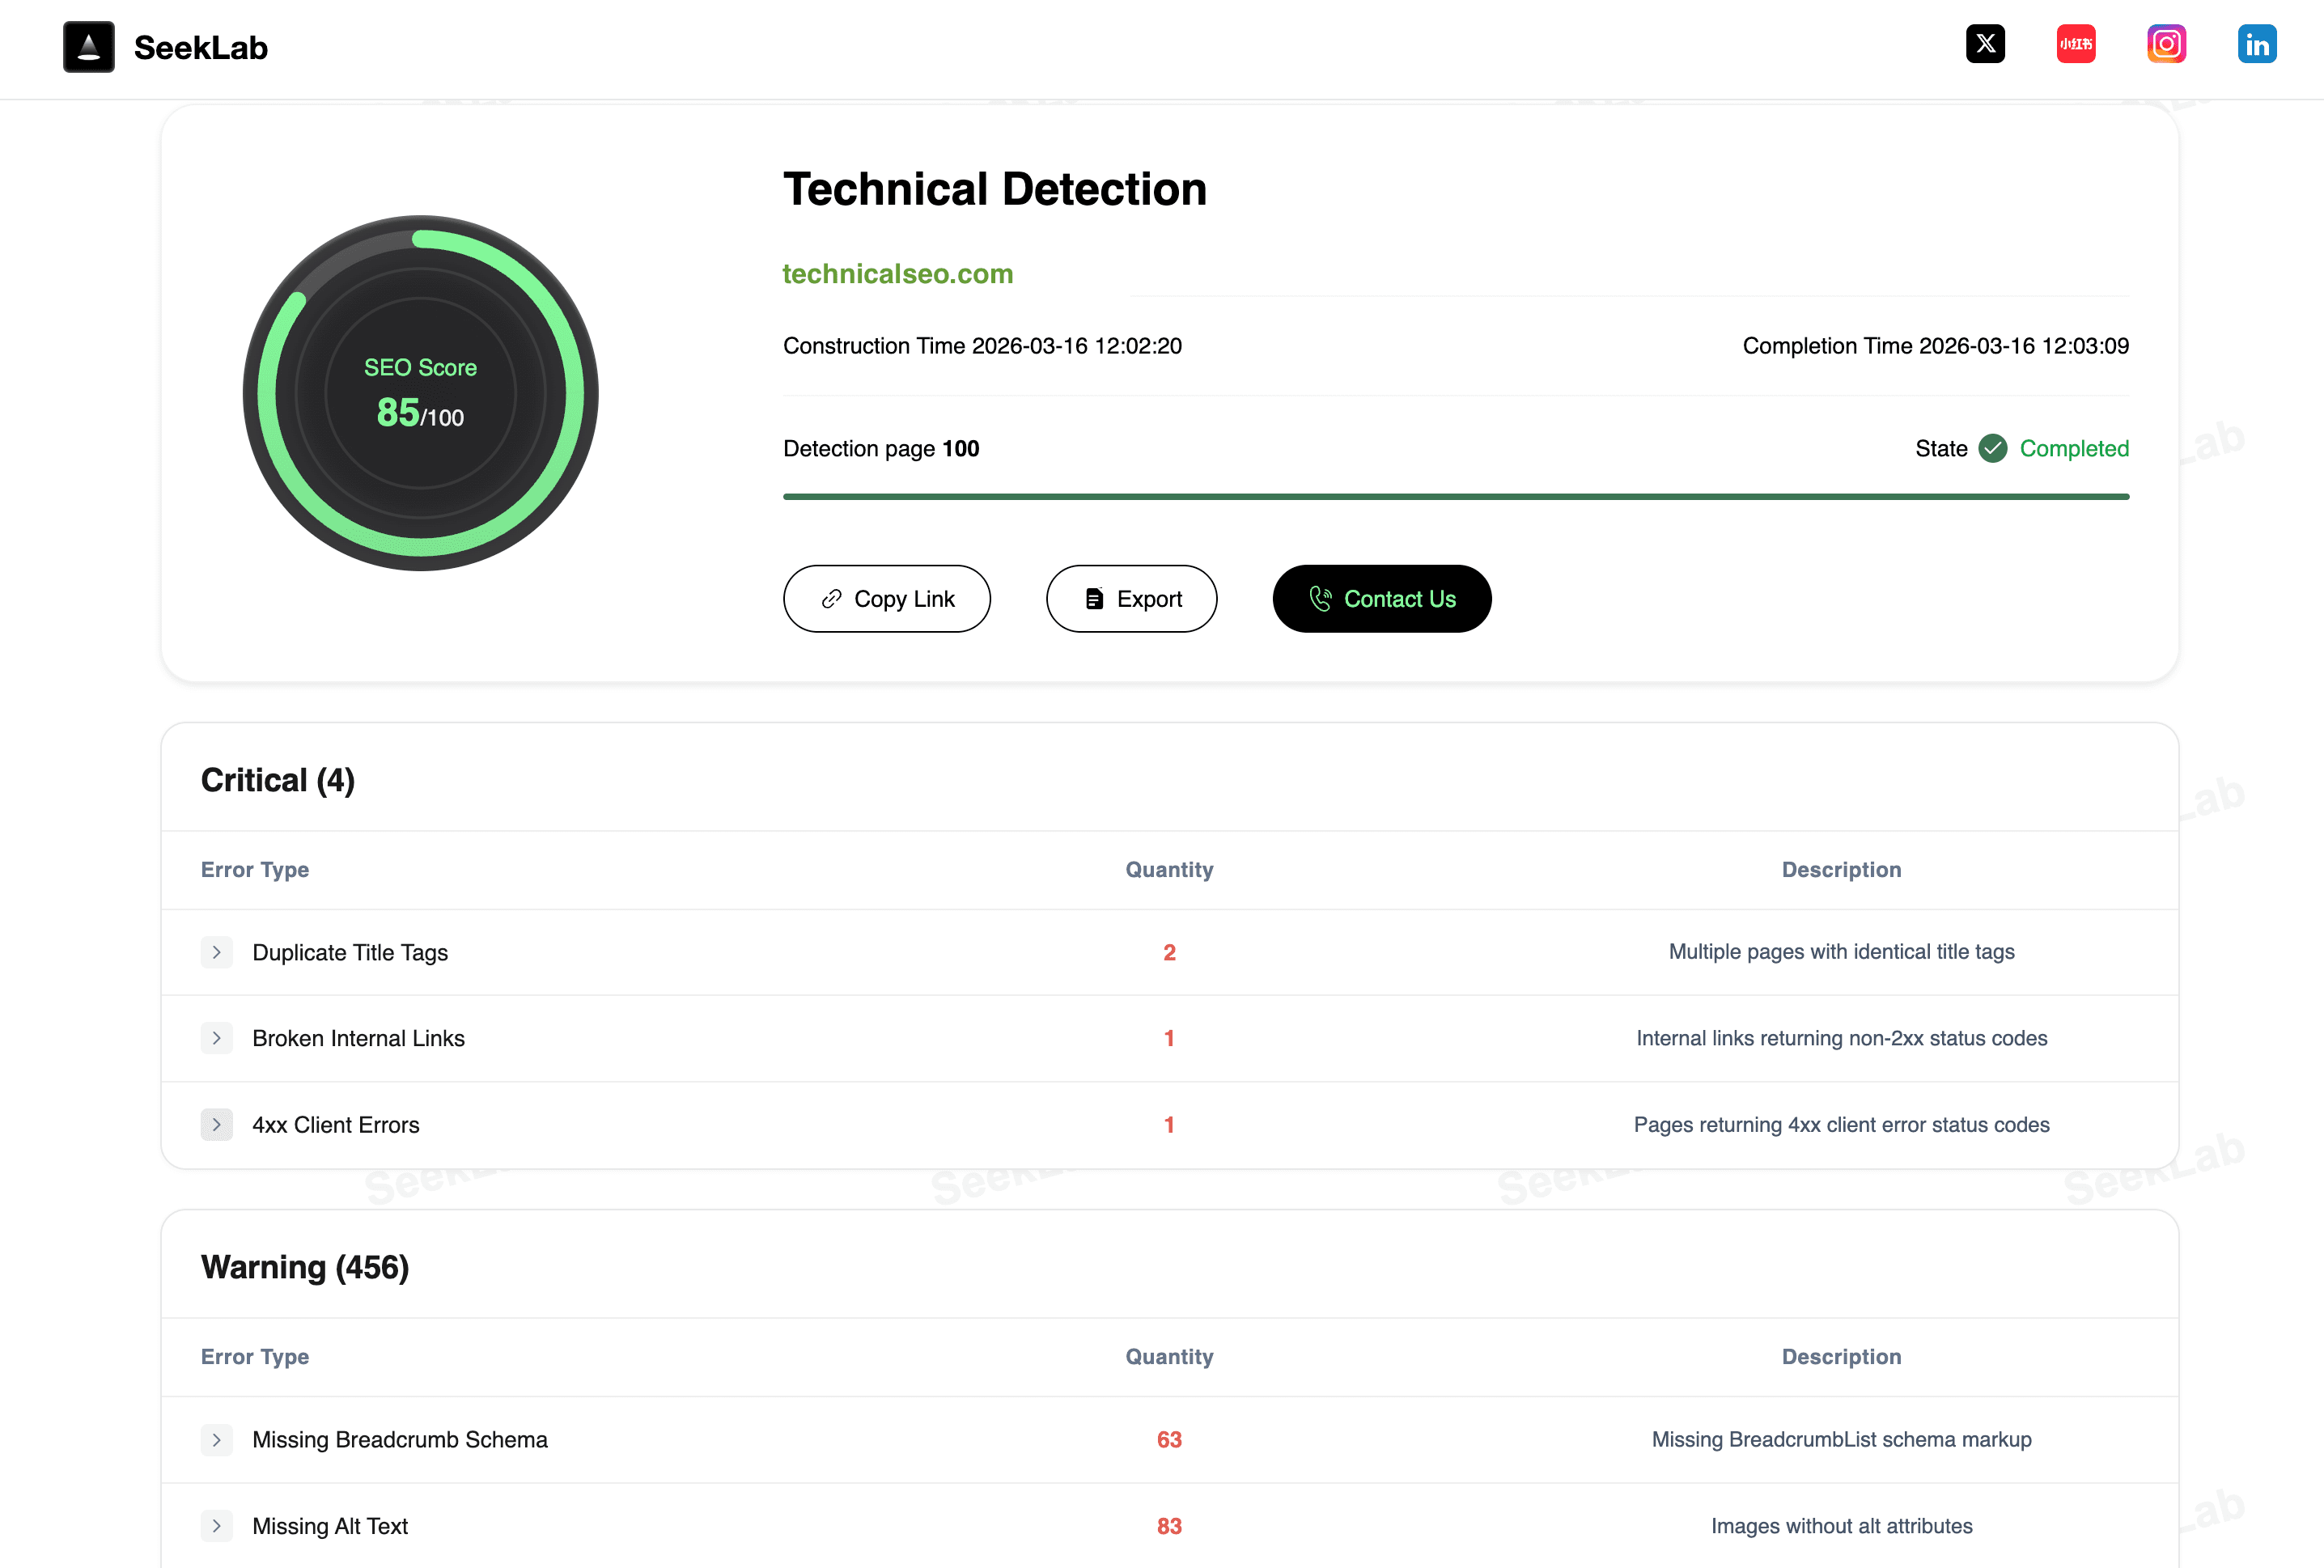Viewport: 2324px width, 1568px height.
Task: Open the LinkedIn social icon
Action: coord(2257,44)
